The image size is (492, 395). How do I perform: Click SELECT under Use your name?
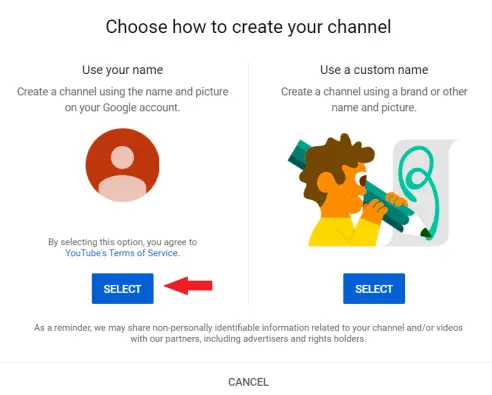(x=123, y=289)
